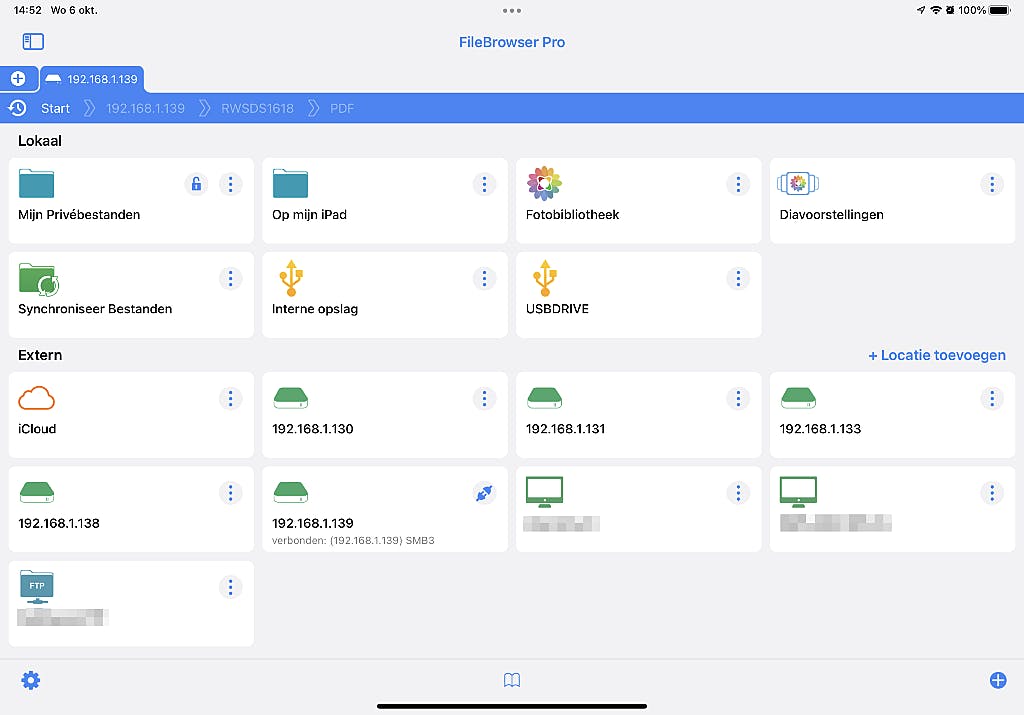Navigate to 192.168.1.139 breadcrumb
Screen dimensions: 1024x715
click(x=146, y=108)
